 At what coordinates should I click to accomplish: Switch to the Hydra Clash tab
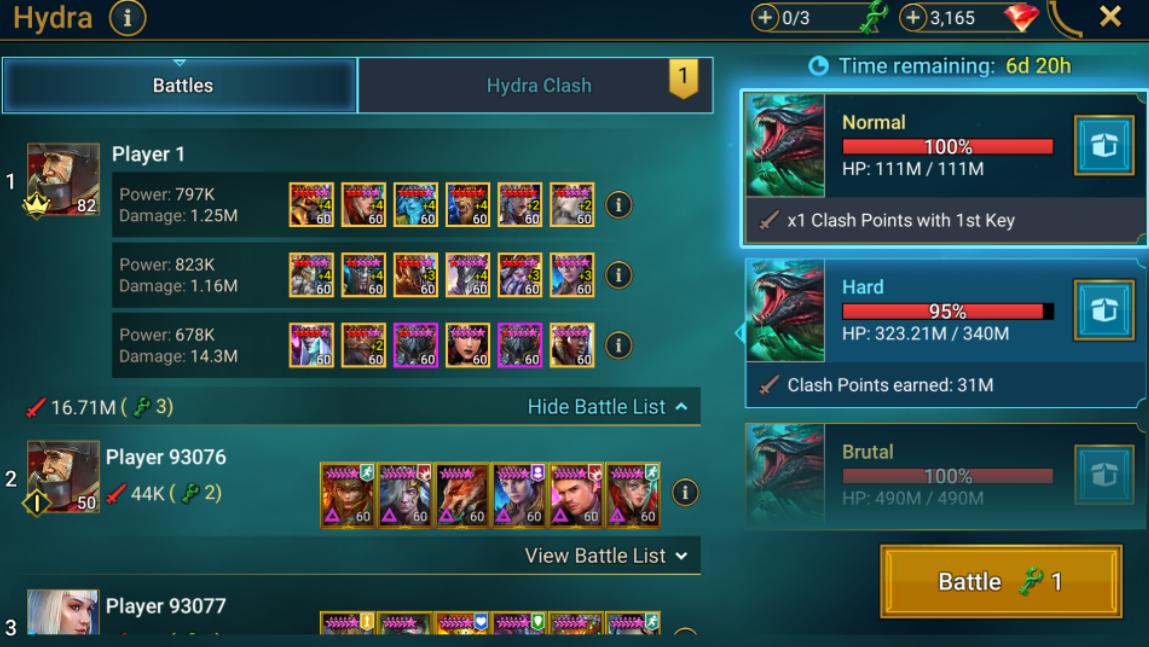click(536, 86)
